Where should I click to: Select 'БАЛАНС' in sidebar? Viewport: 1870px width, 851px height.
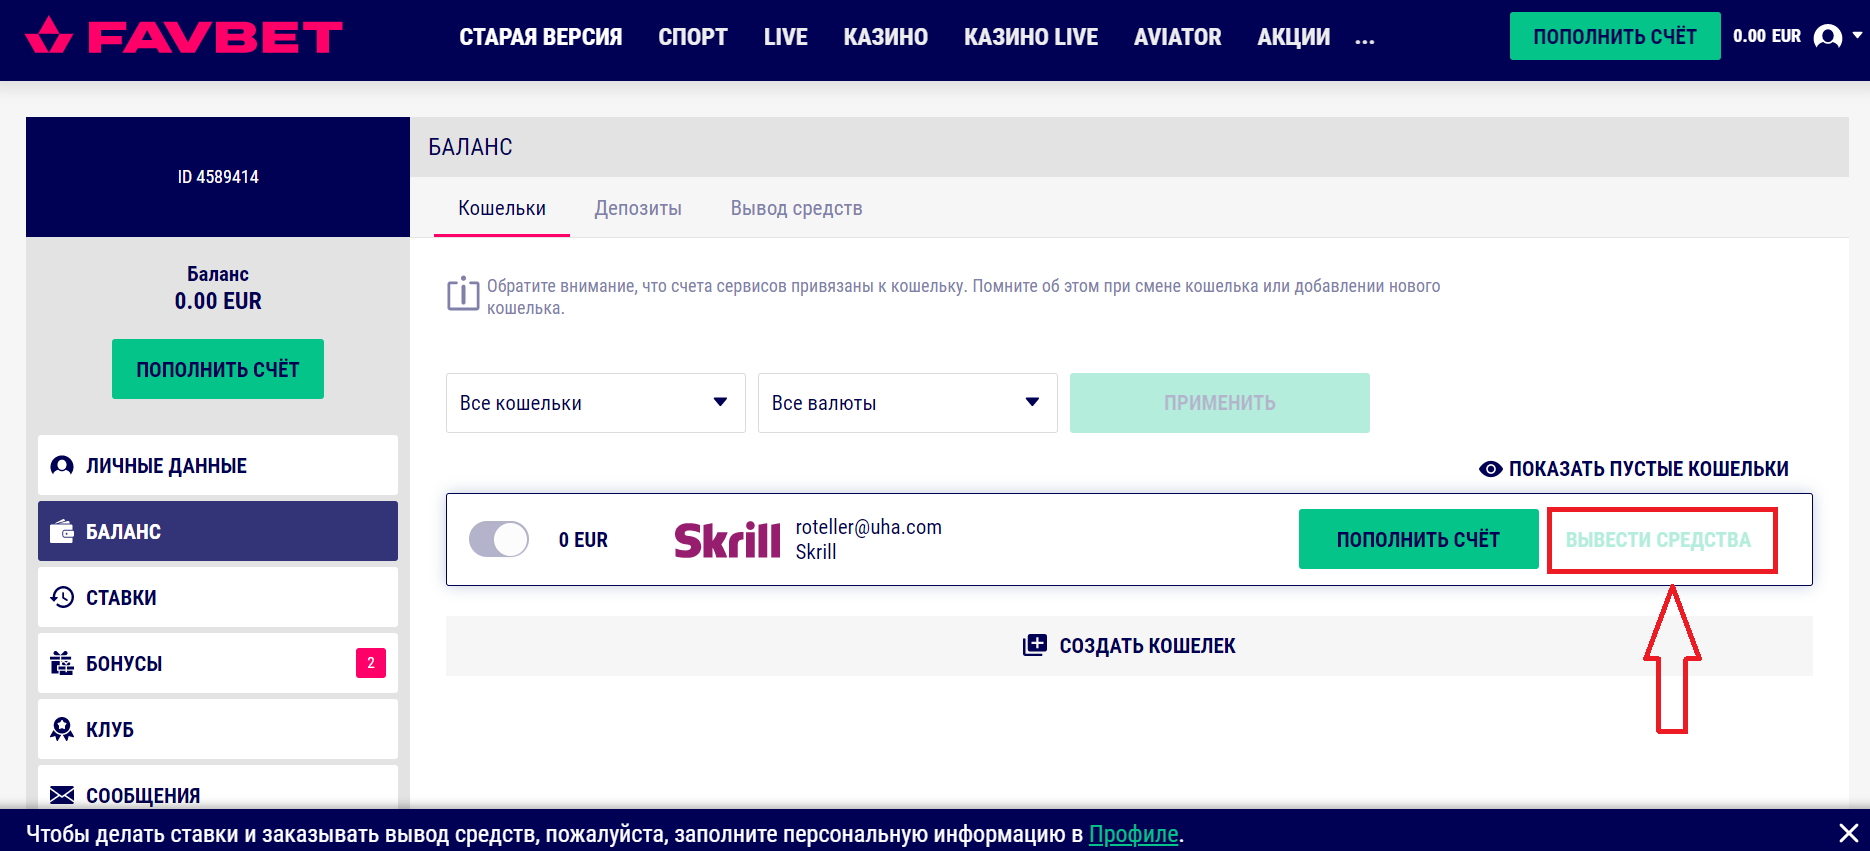pos(218,531)
